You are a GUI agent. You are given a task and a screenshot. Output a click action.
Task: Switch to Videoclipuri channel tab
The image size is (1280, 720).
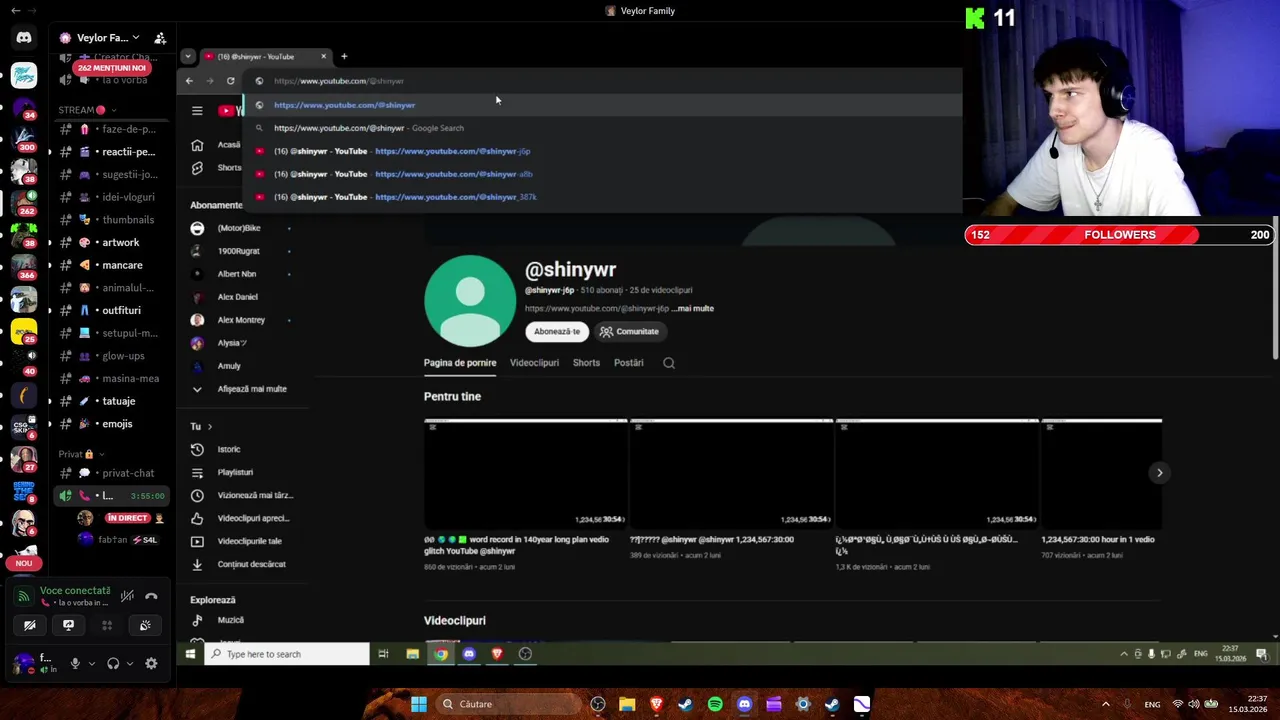(x=534, y=363)
